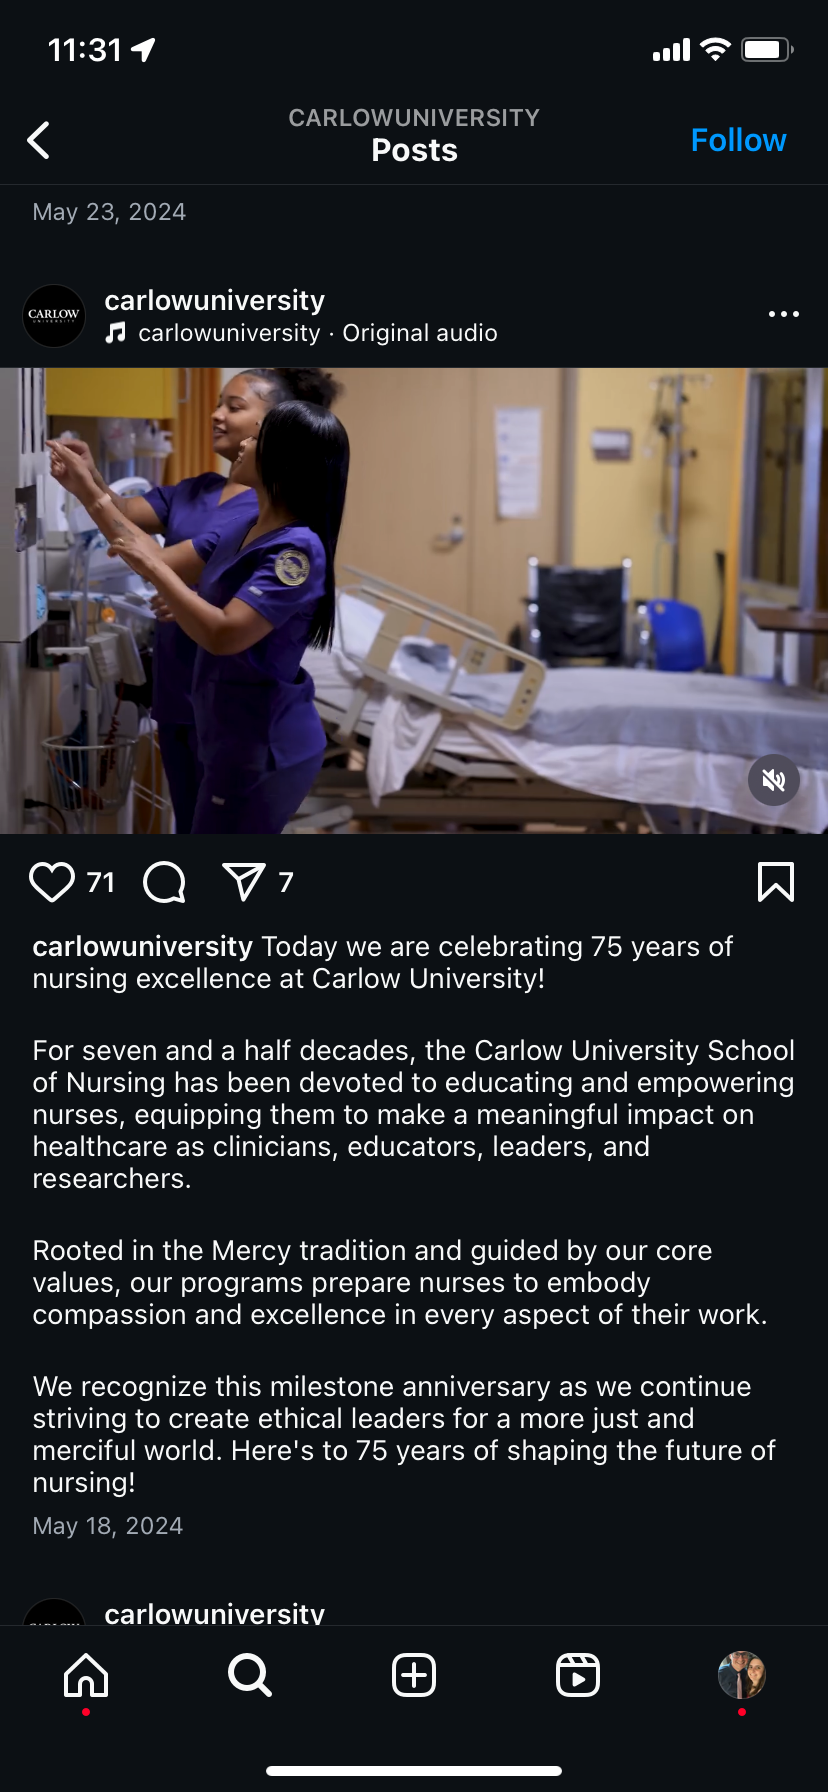Unmute the video sound
This screenshot has height=1792, width=828.
click(773, 780)
